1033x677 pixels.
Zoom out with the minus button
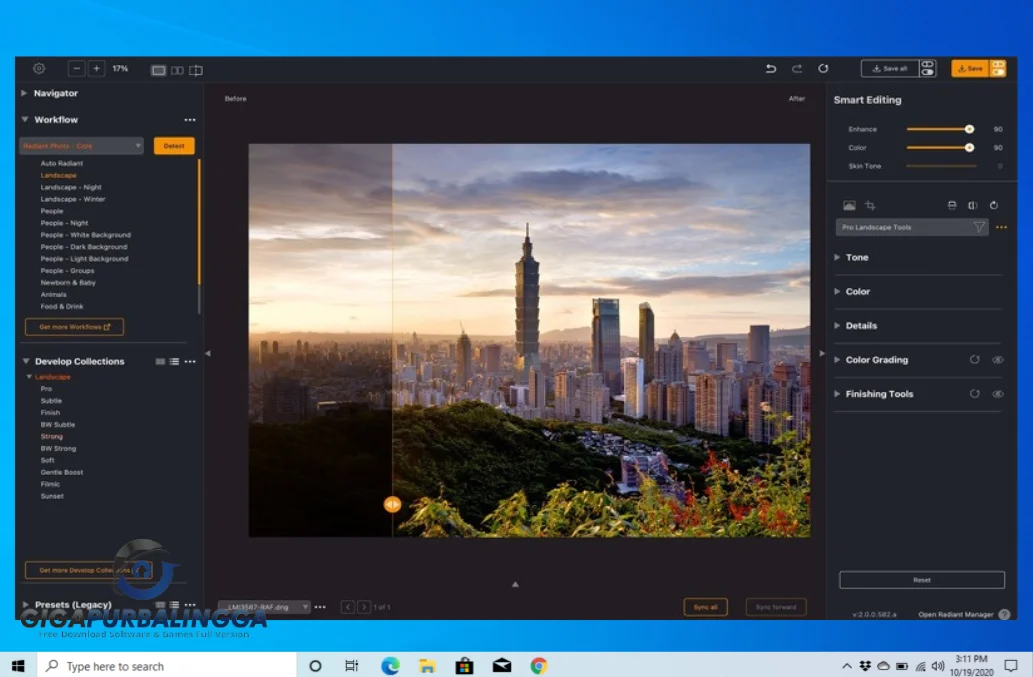[76, 68]
